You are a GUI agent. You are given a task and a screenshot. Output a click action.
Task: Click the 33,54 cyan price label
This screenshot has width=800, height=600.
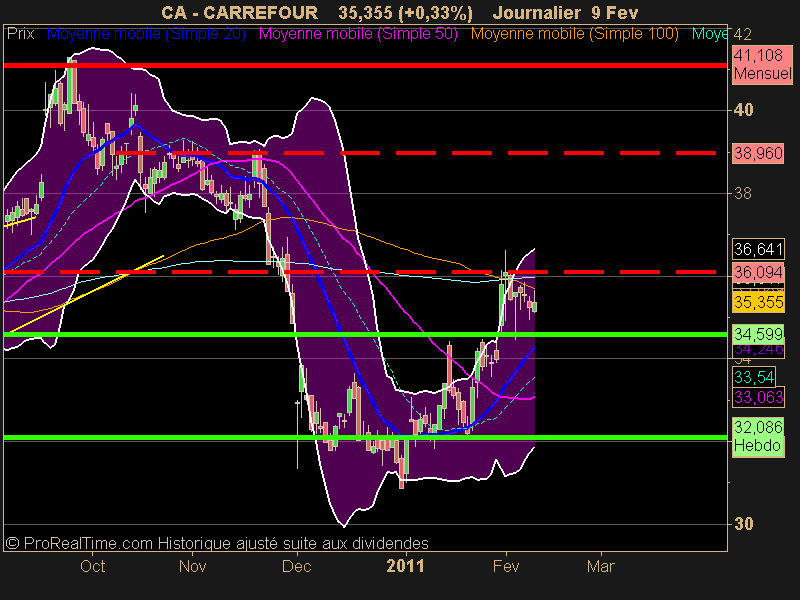[754, 378]
